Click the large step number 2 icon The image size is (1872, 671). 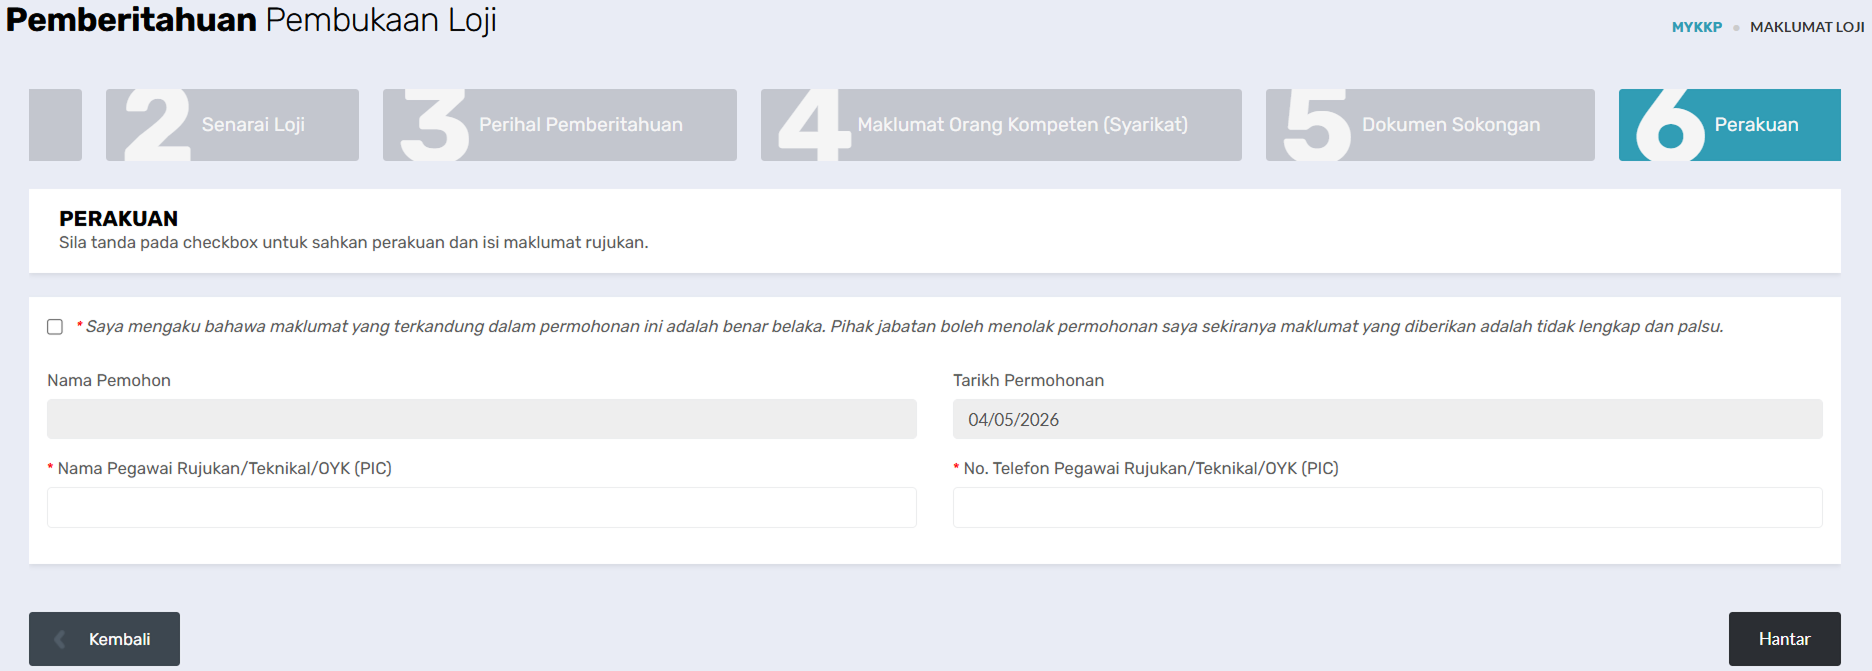(x=157, y=125)
